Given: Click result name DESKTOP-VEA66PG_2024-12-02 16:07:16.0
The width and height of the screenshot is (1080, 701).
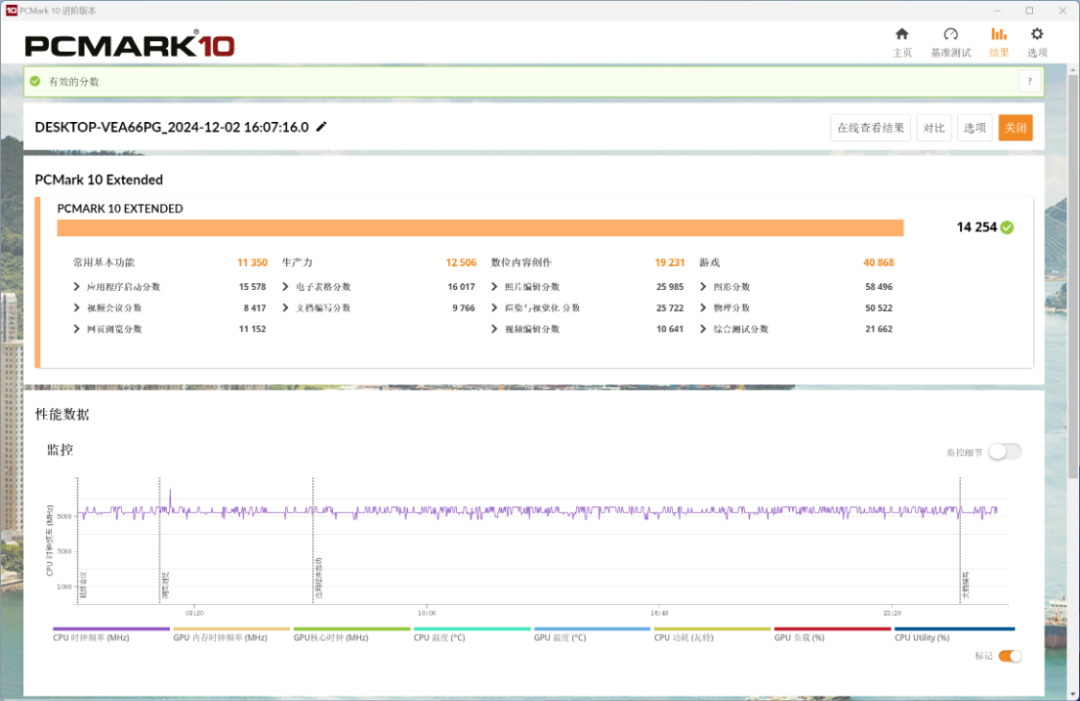Looking at the screenshot, I should pyautogui.click(x=172, y=127).
